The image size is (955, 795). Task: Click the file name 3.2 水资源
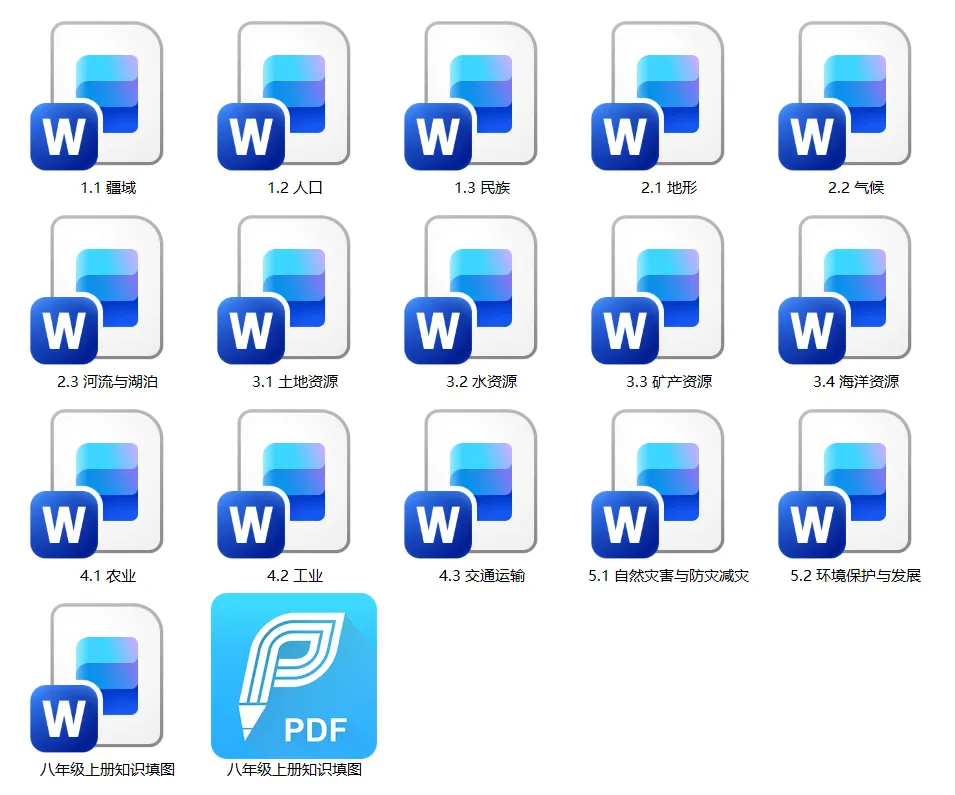coord(482,381)
